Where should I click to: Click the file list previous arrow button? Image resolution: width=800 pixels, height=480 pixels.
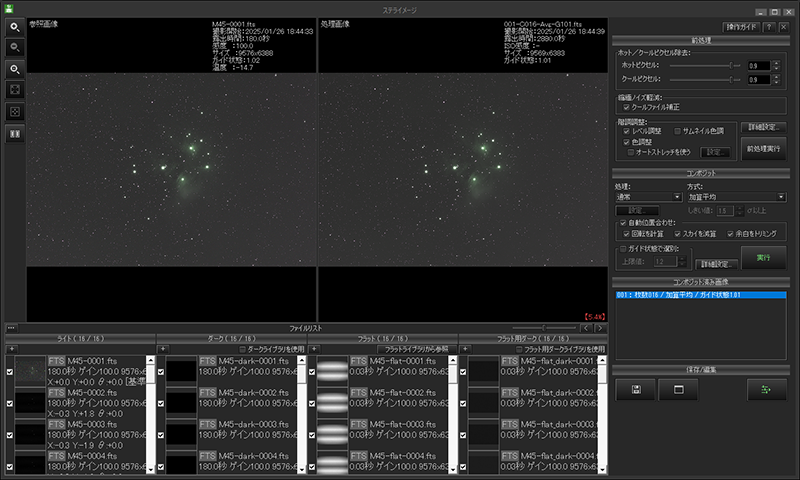586,328
